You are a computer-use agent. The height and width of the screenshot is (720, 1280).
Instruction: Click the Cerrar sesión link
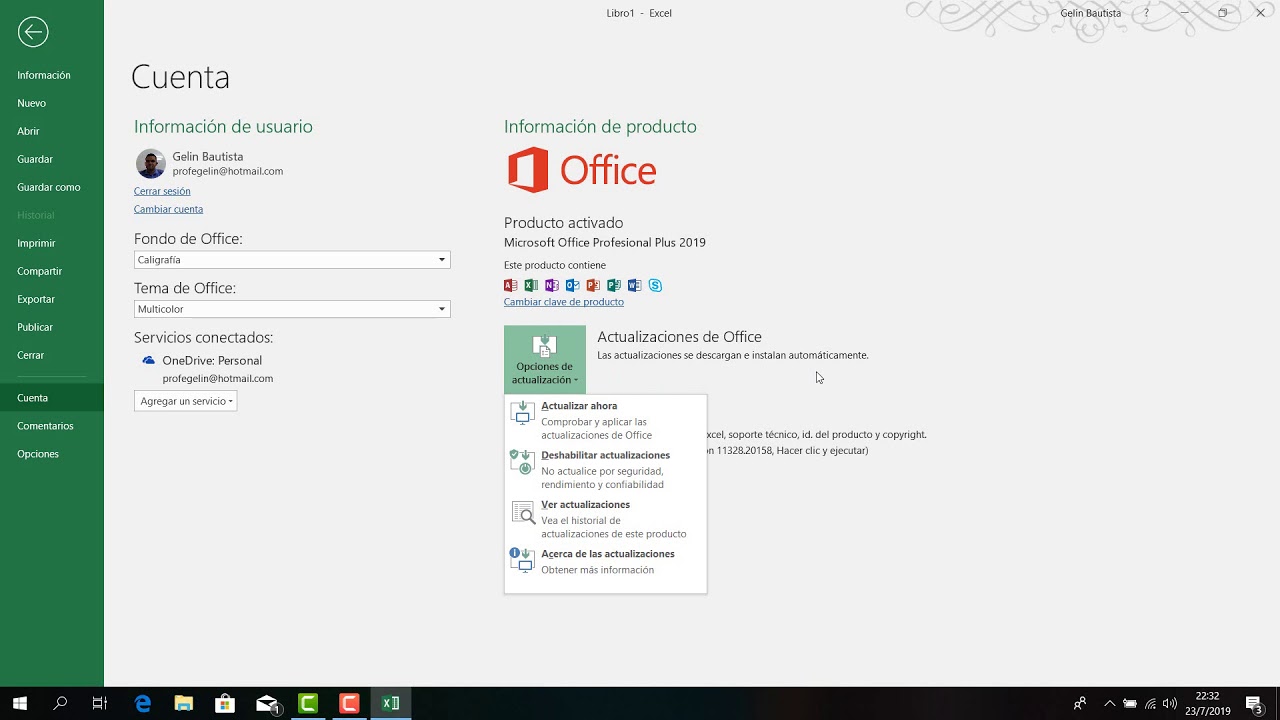[162, 191]
